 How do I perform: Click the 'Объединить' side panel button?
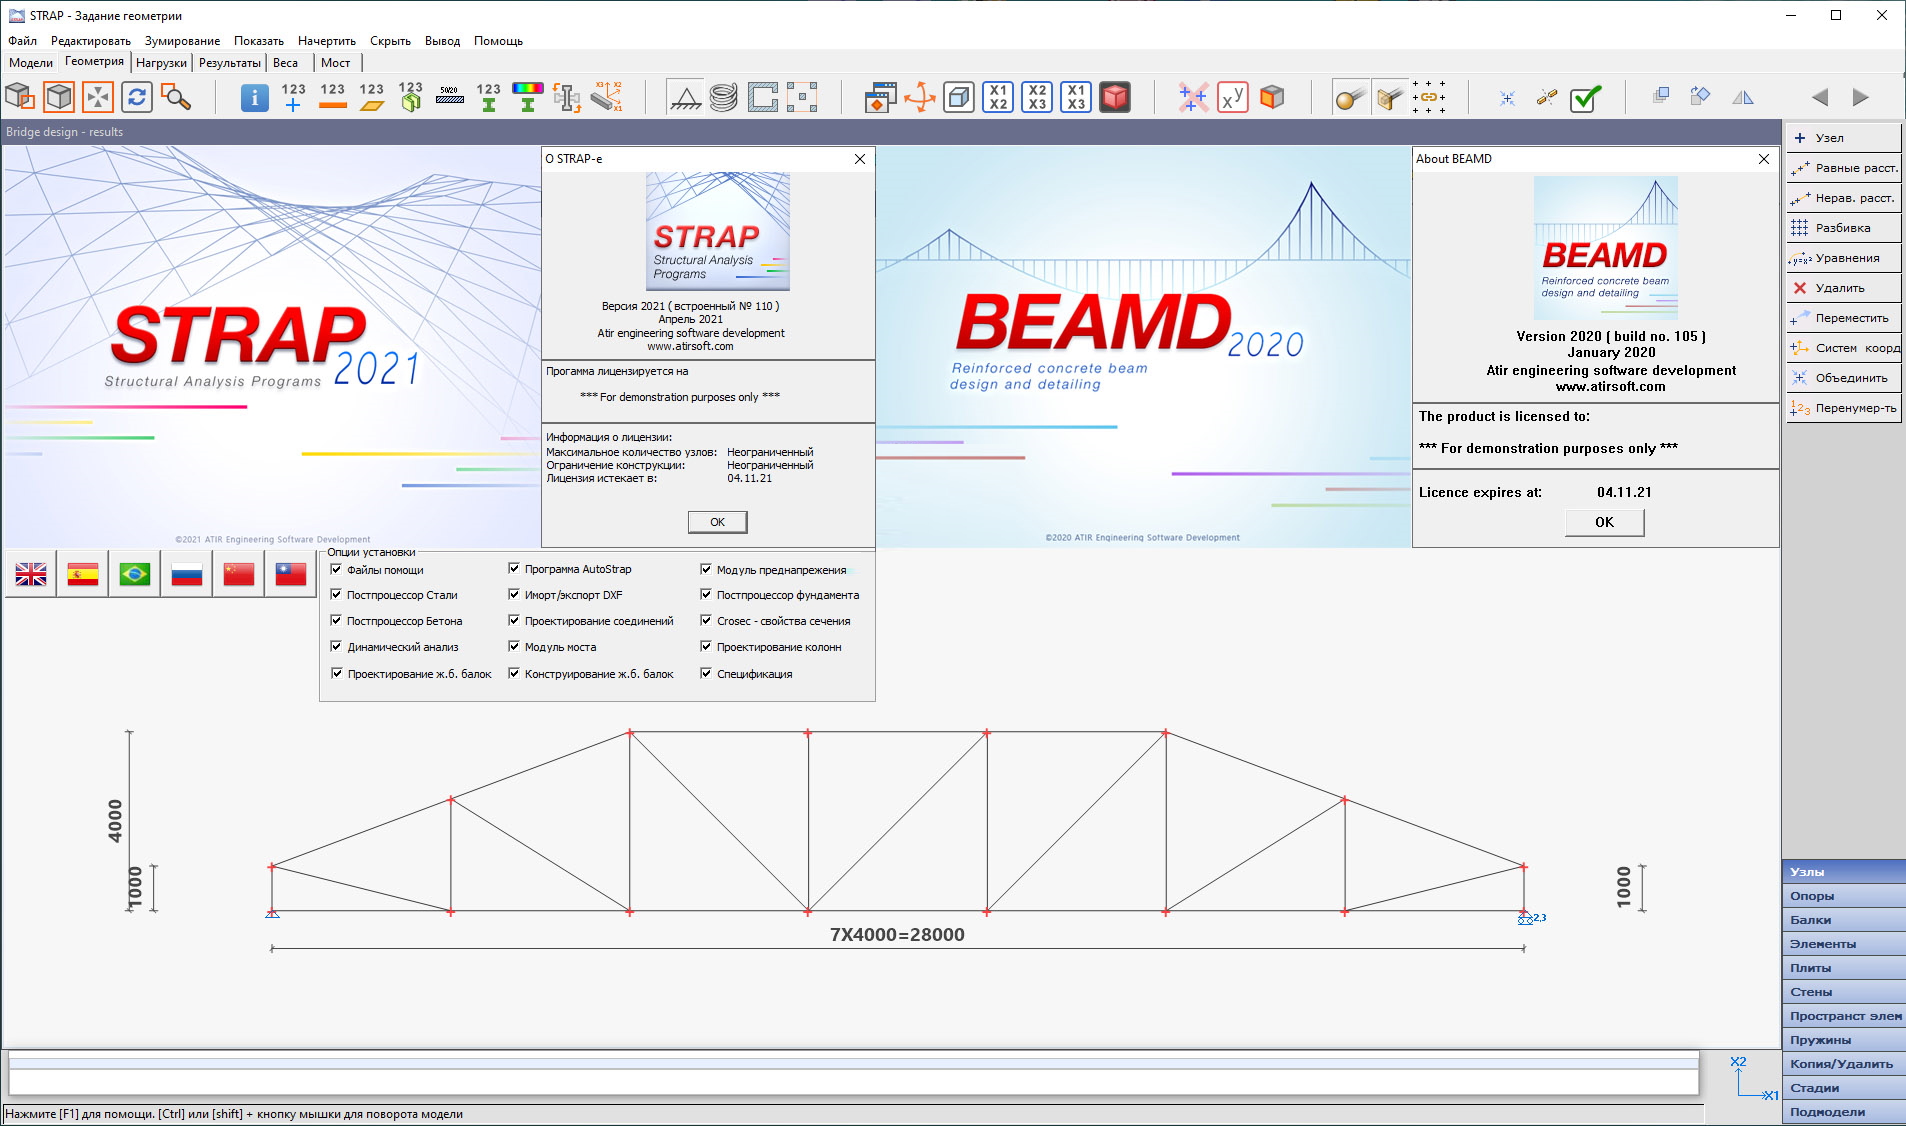[1843, 378]
